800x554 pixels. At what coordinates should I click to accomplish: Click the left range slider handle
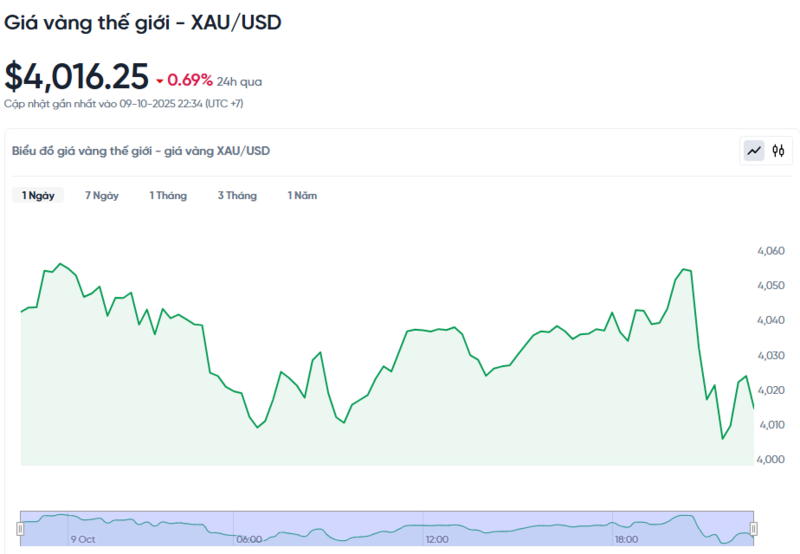(x=21, y=528)
